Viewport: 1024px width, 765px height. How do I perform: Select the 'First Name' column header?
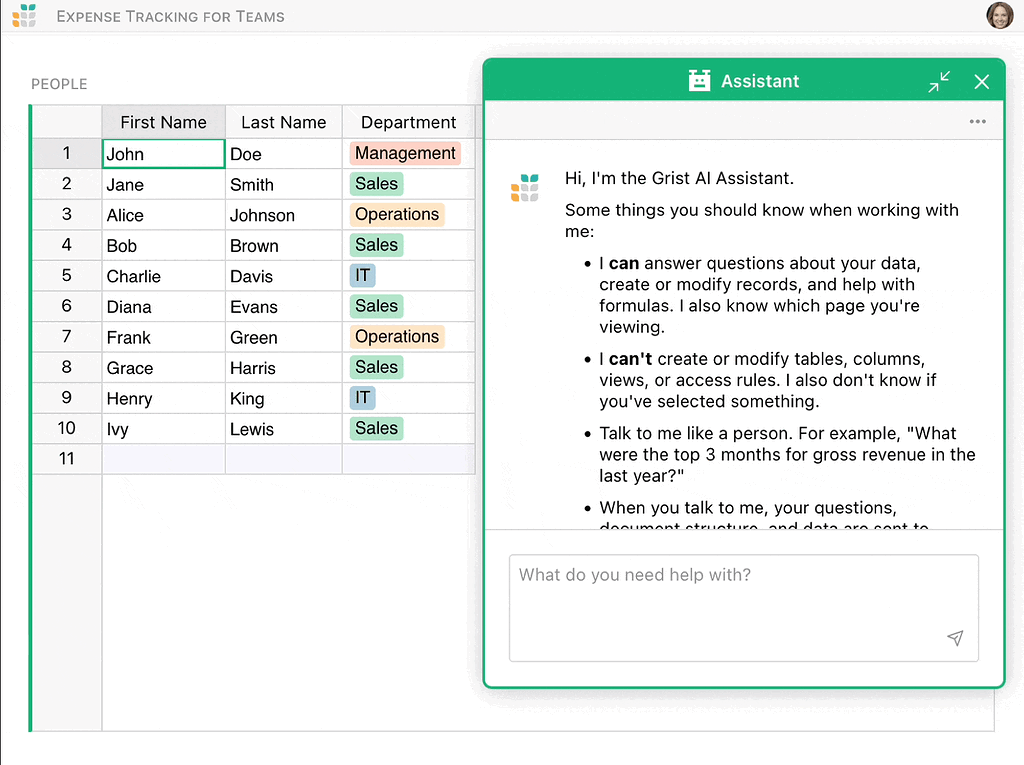tap(163, 121)
